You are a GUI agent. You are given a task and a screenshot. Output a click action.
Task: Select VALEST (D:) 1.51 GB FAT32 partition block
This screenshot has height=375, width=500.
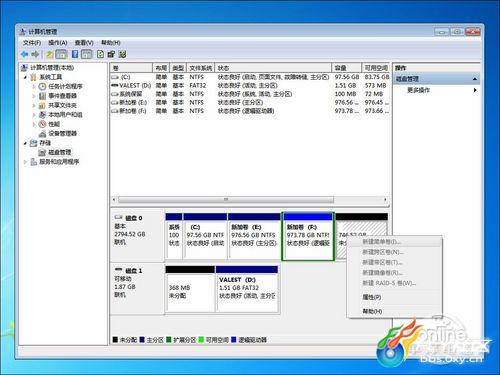(x=247, y=289)
